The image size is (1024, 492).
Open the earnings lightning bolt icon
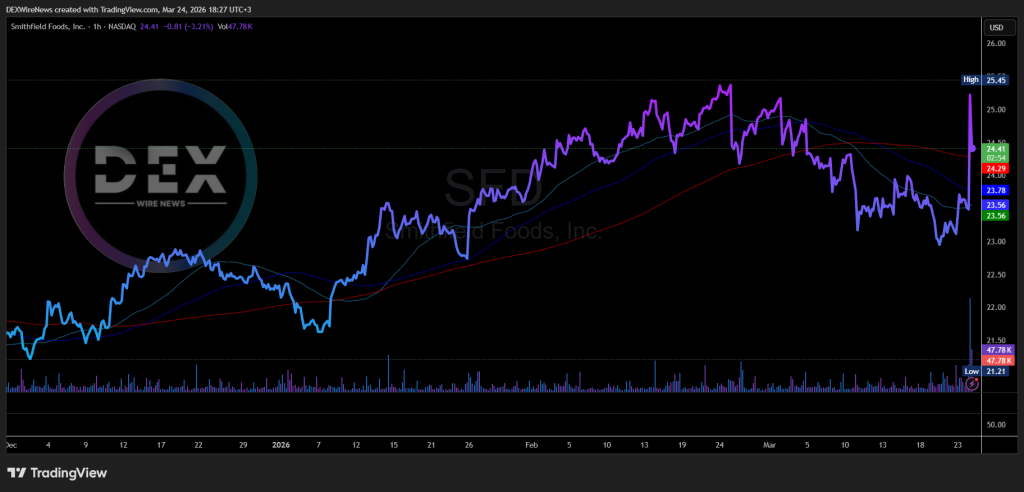point(972,385)
